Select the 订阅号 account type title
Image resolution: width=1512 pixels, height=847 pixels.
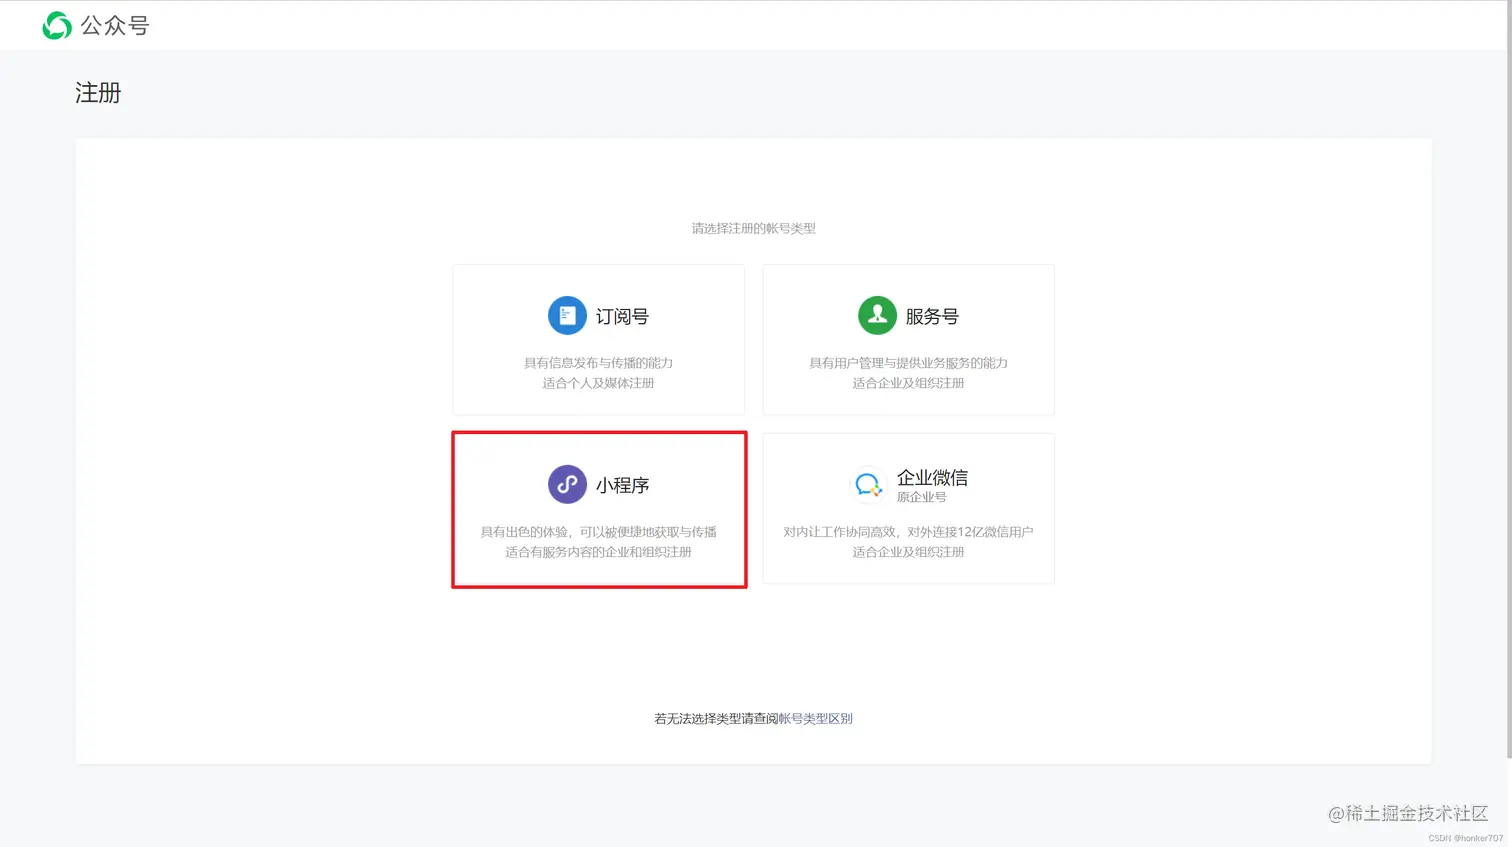pyautogui.click(x=622, y=317)
